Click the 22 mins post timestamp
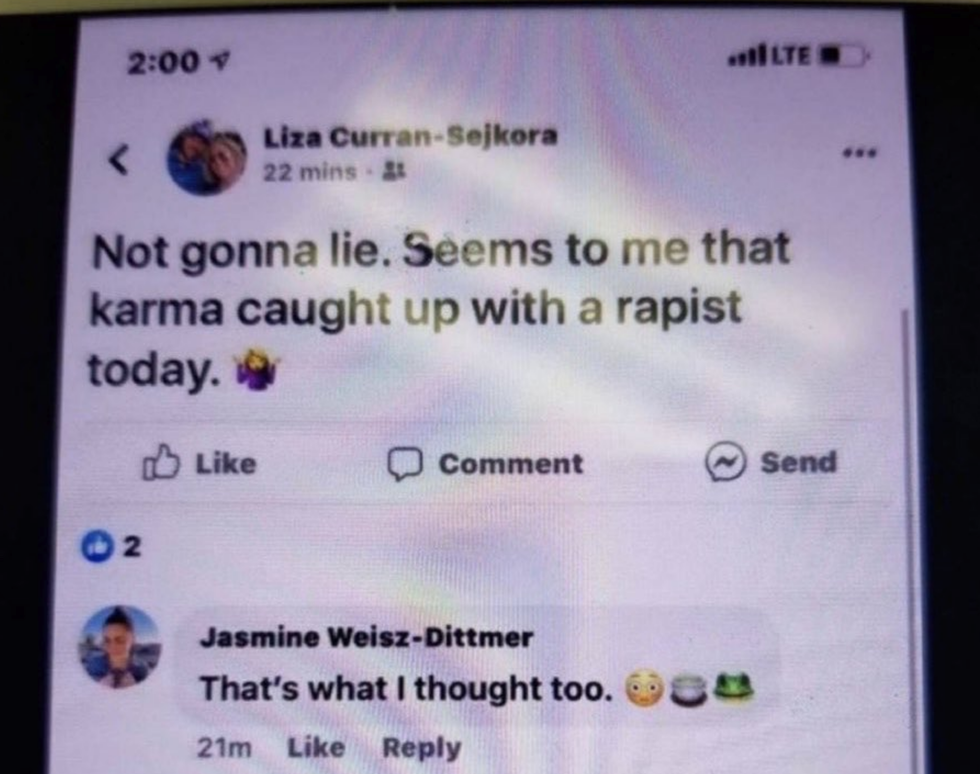Screen dimensions: 980x774 [309, 171]
